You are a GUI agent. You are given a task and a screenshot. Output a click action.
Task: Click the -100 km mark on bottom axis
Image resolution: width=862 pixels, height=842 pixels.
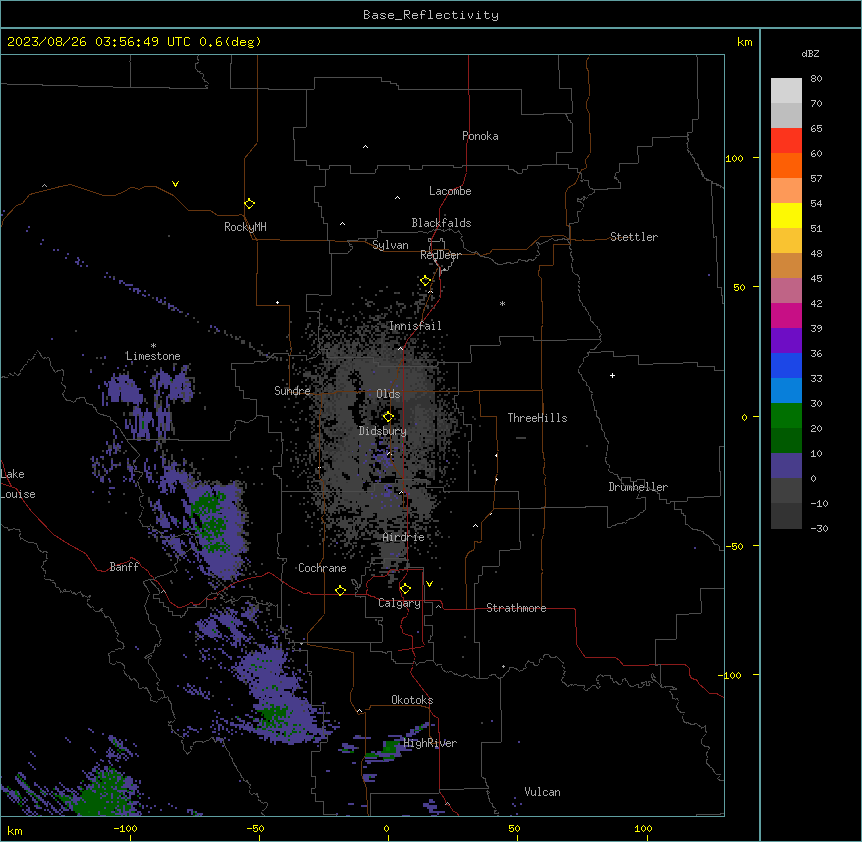click(125, 828)
